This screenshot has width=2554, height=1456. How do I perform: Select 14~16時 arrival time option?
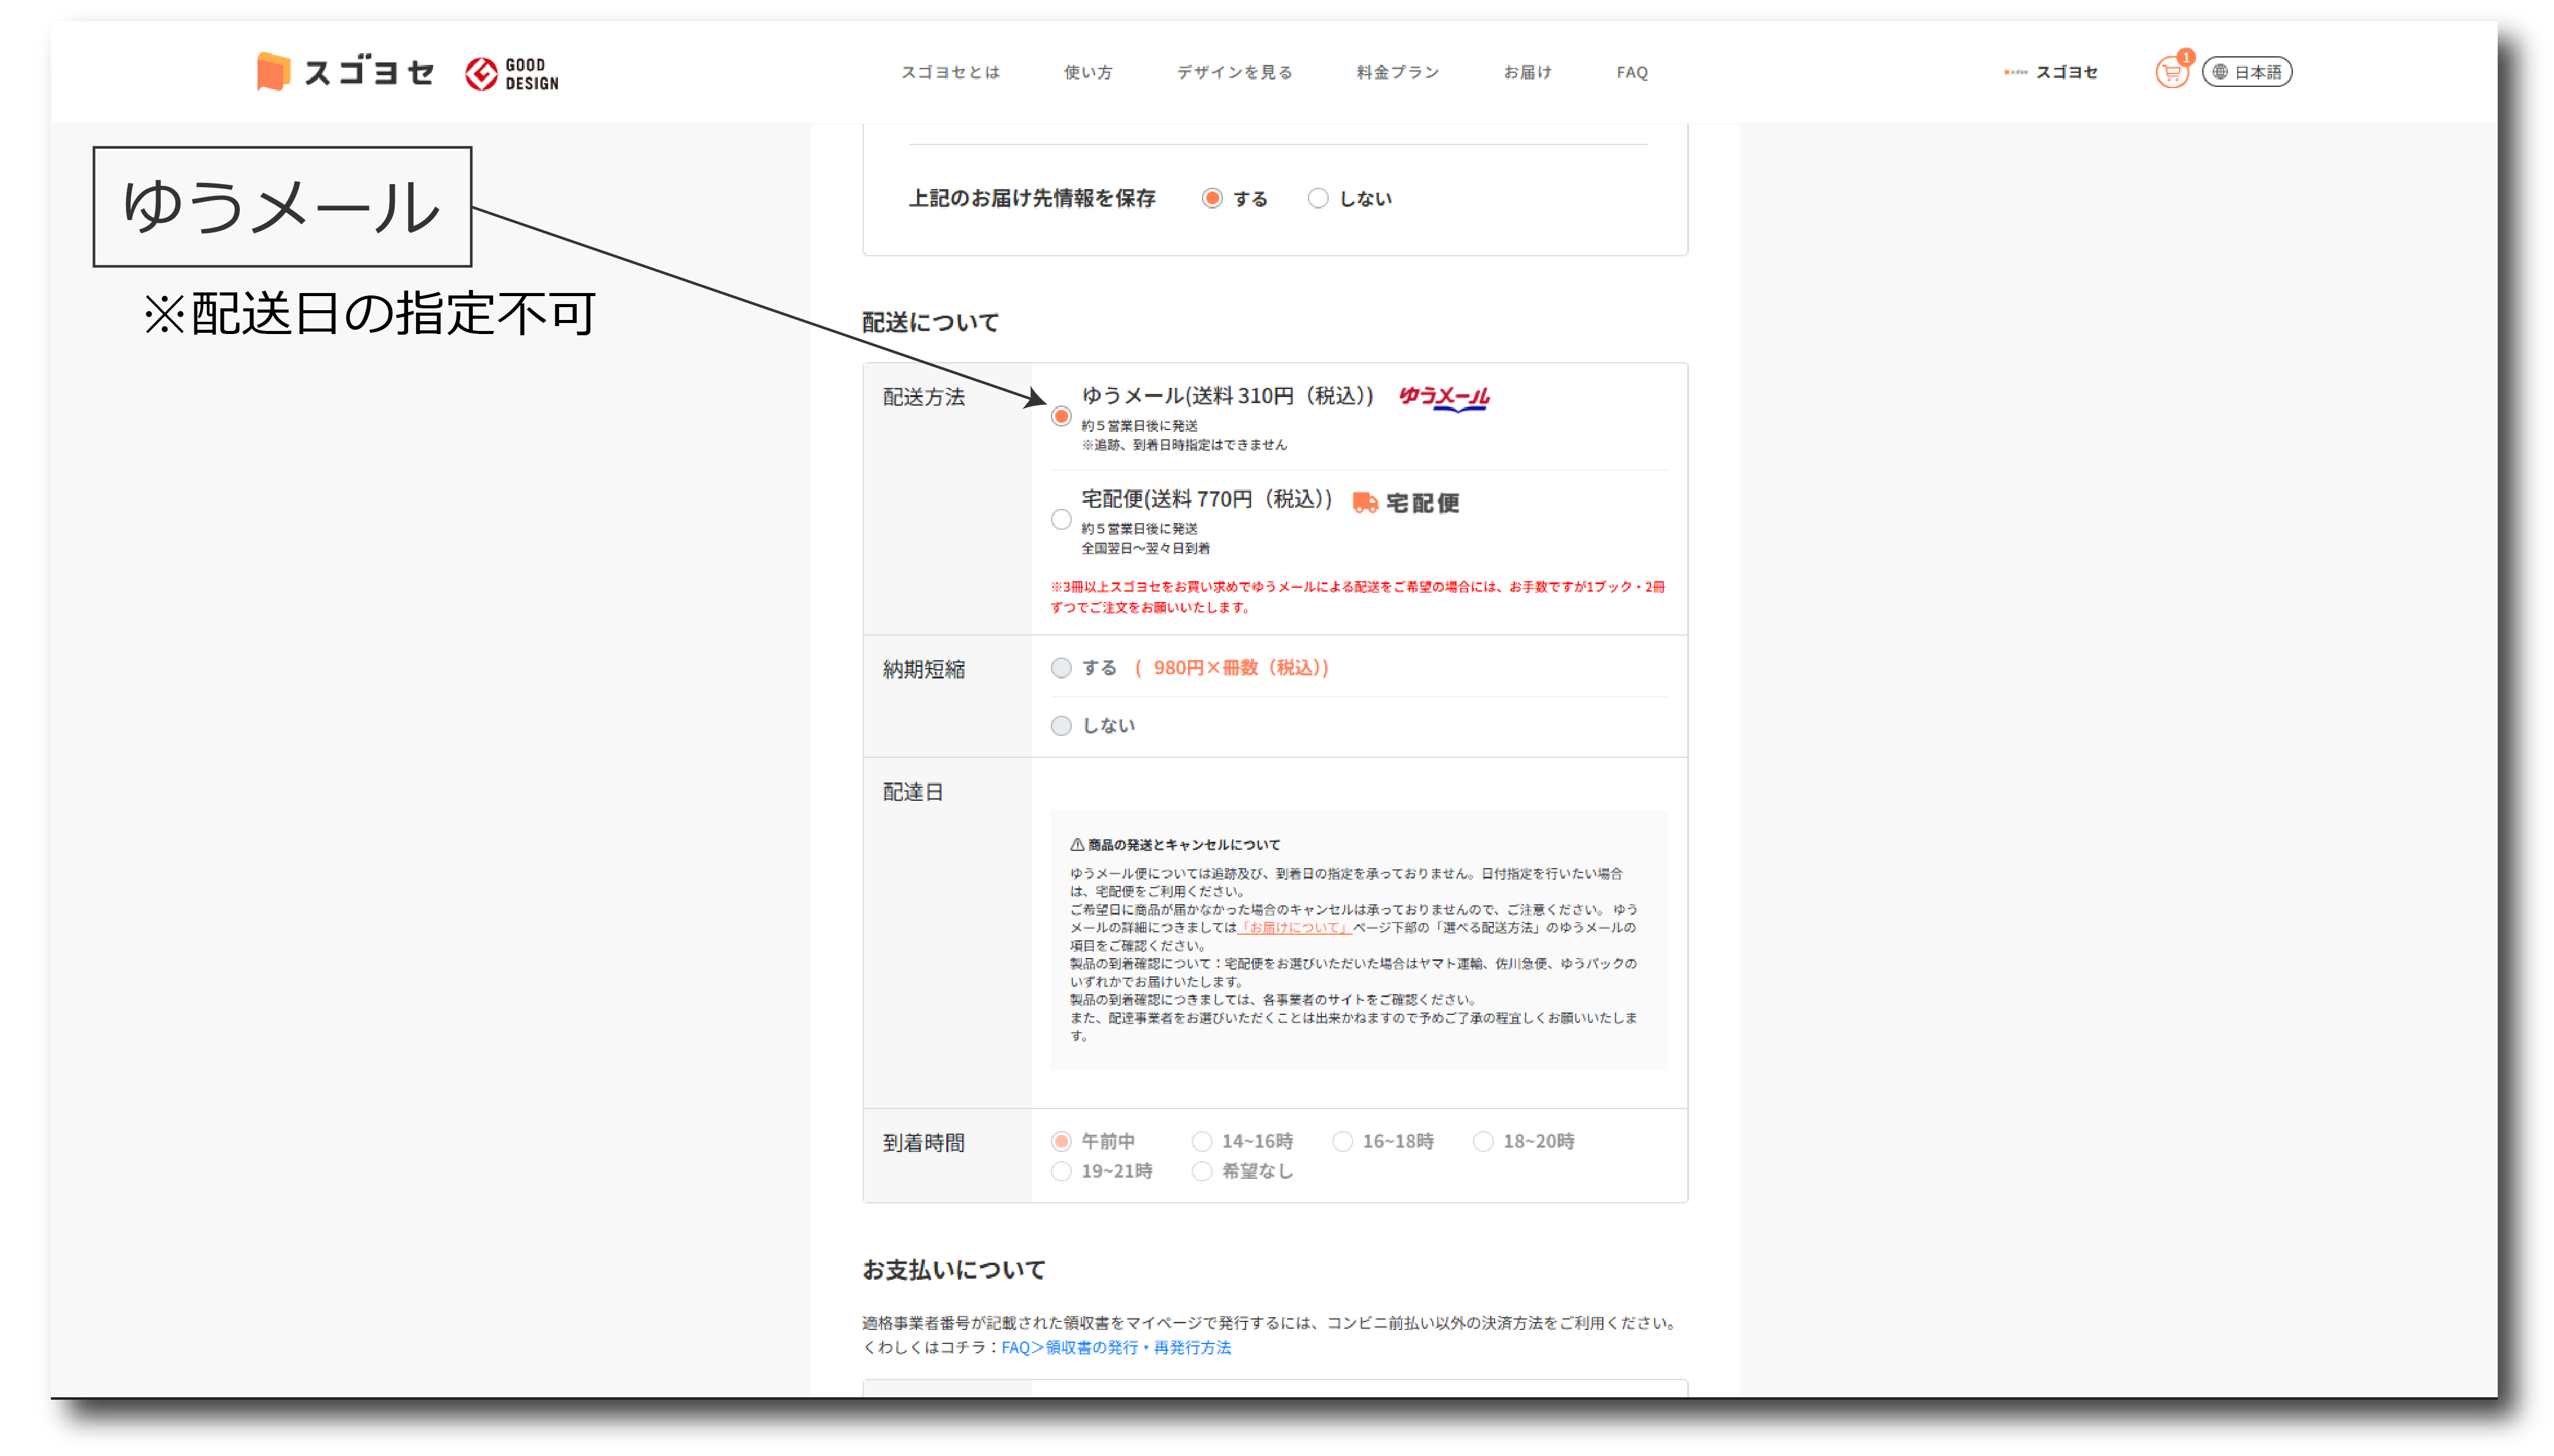coord(1202,1141)
